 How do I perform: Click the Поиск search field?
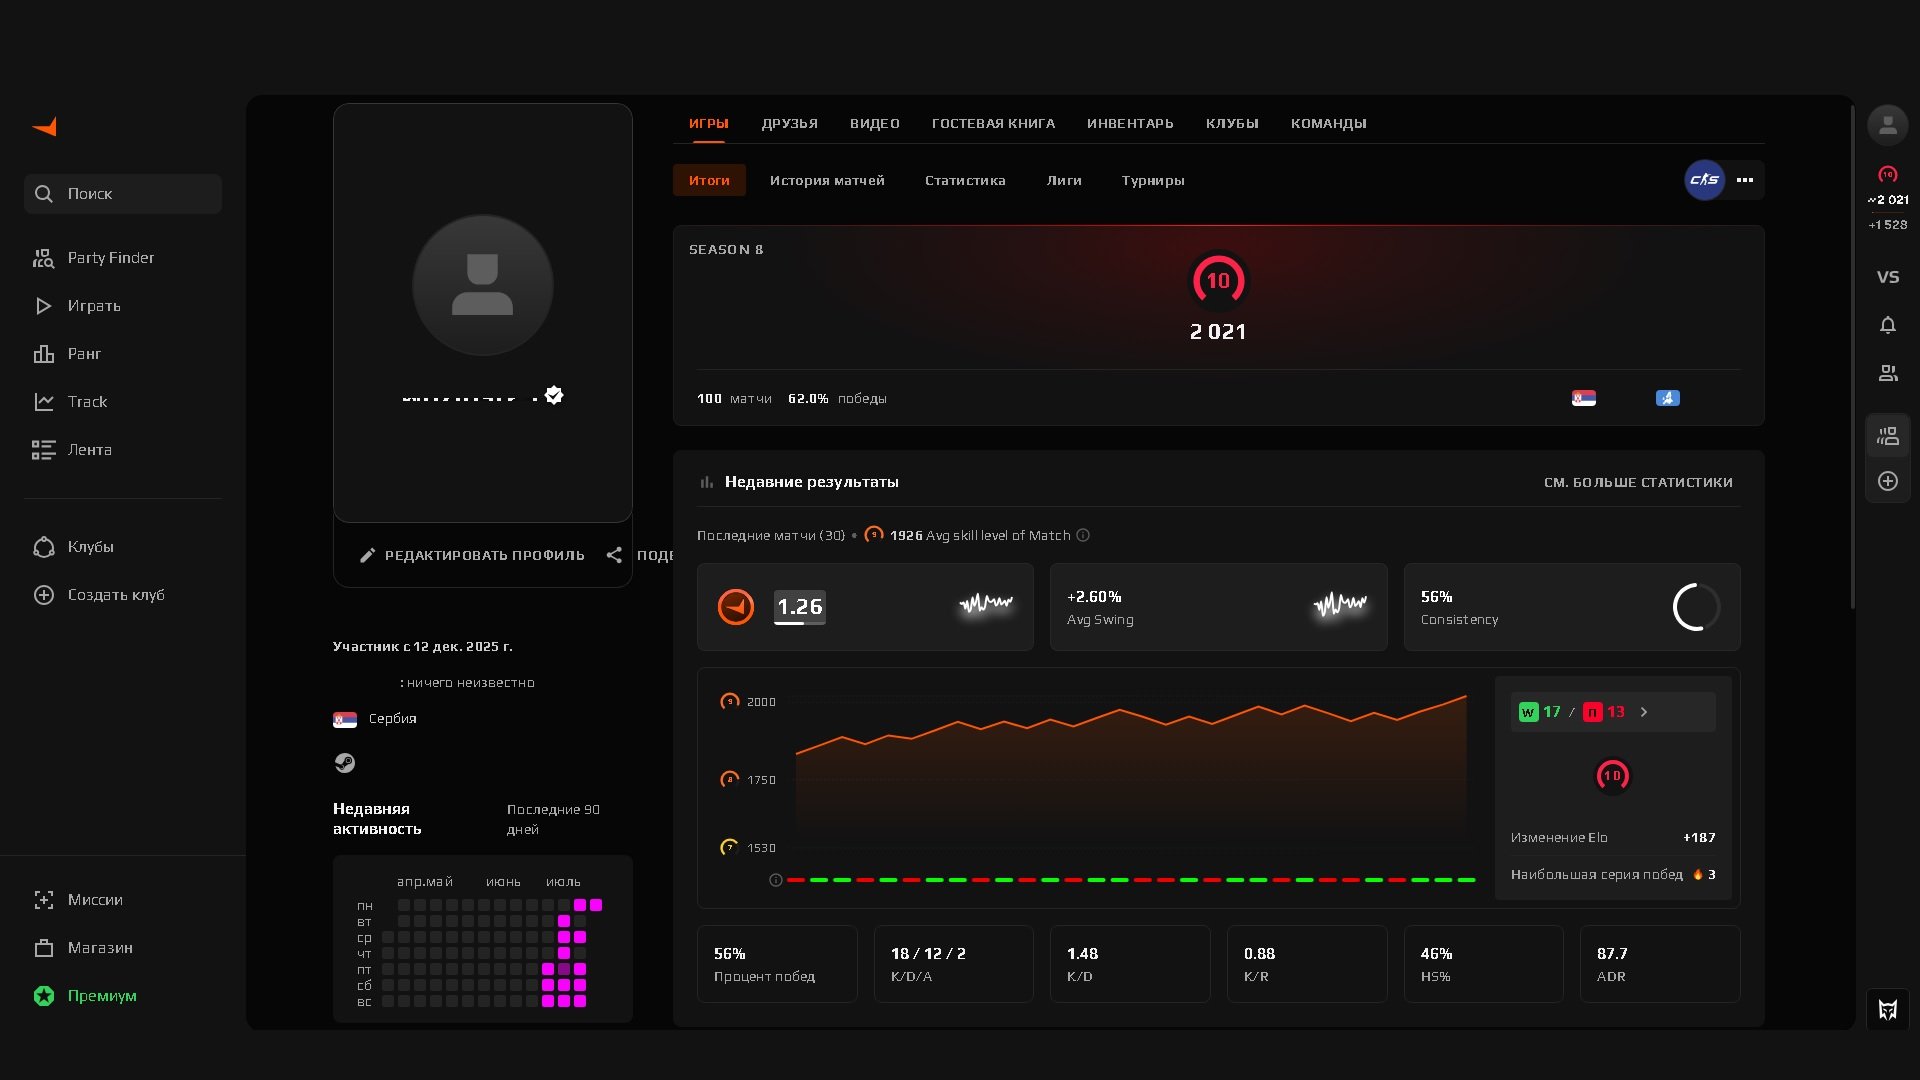click(123, 194)
